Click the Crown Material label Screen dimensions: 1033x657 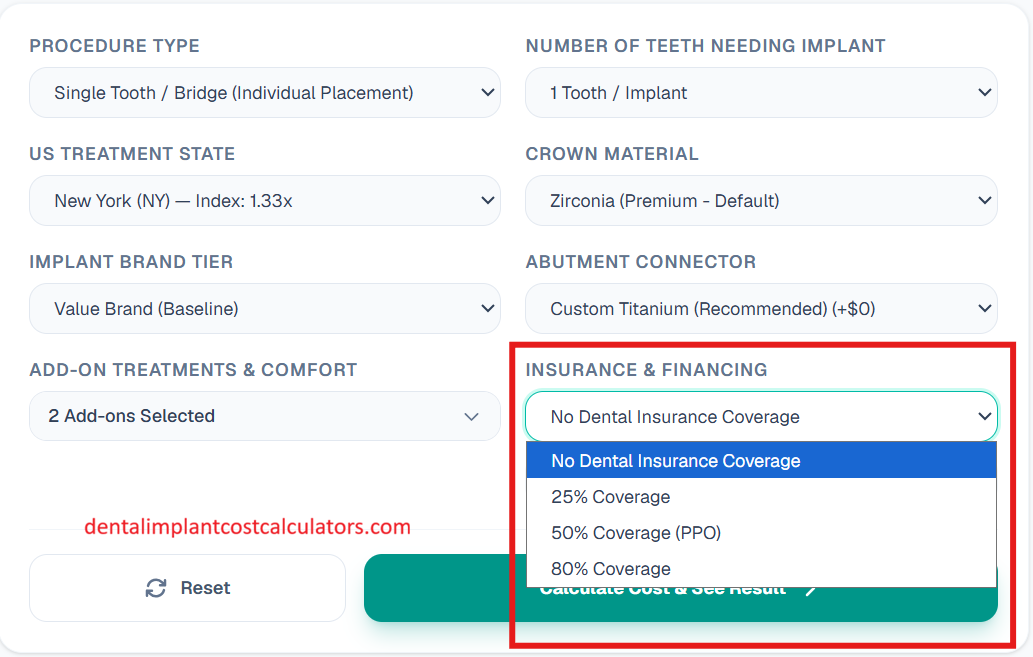click(612, 154)
